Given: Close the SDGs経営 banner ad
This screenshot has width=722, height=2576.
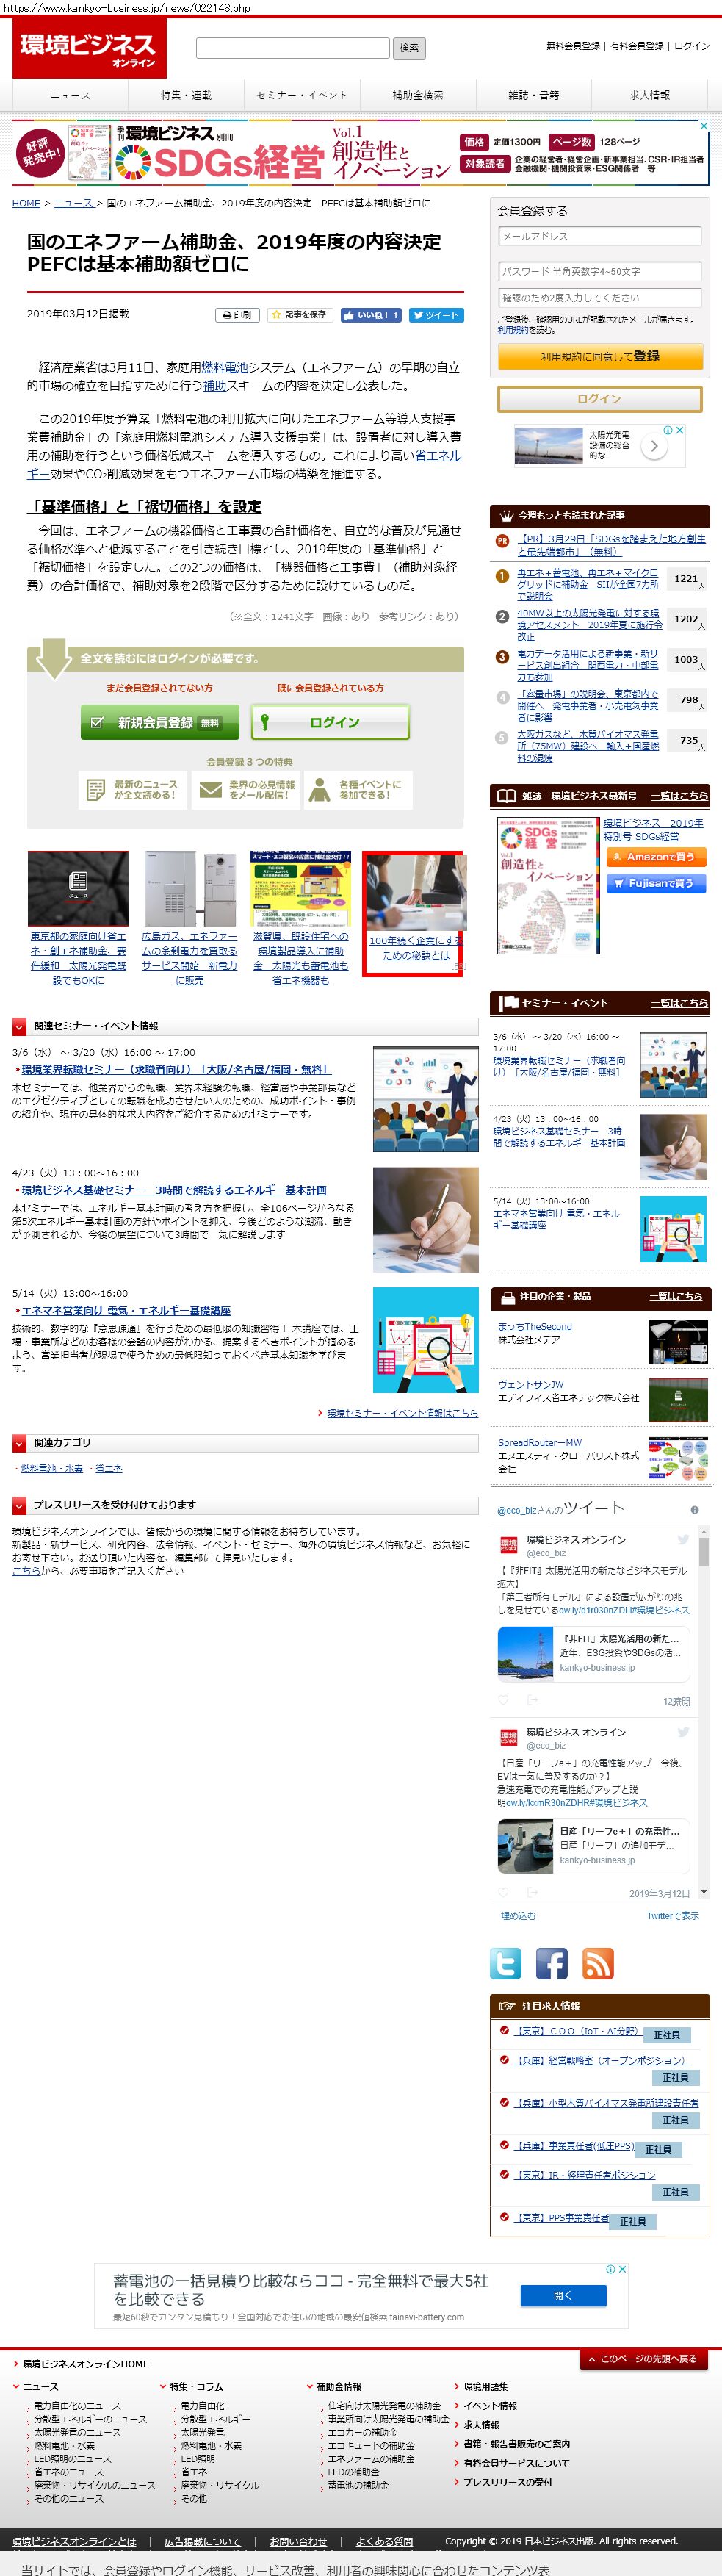Looking at the screenshot, I should (704, 126).
